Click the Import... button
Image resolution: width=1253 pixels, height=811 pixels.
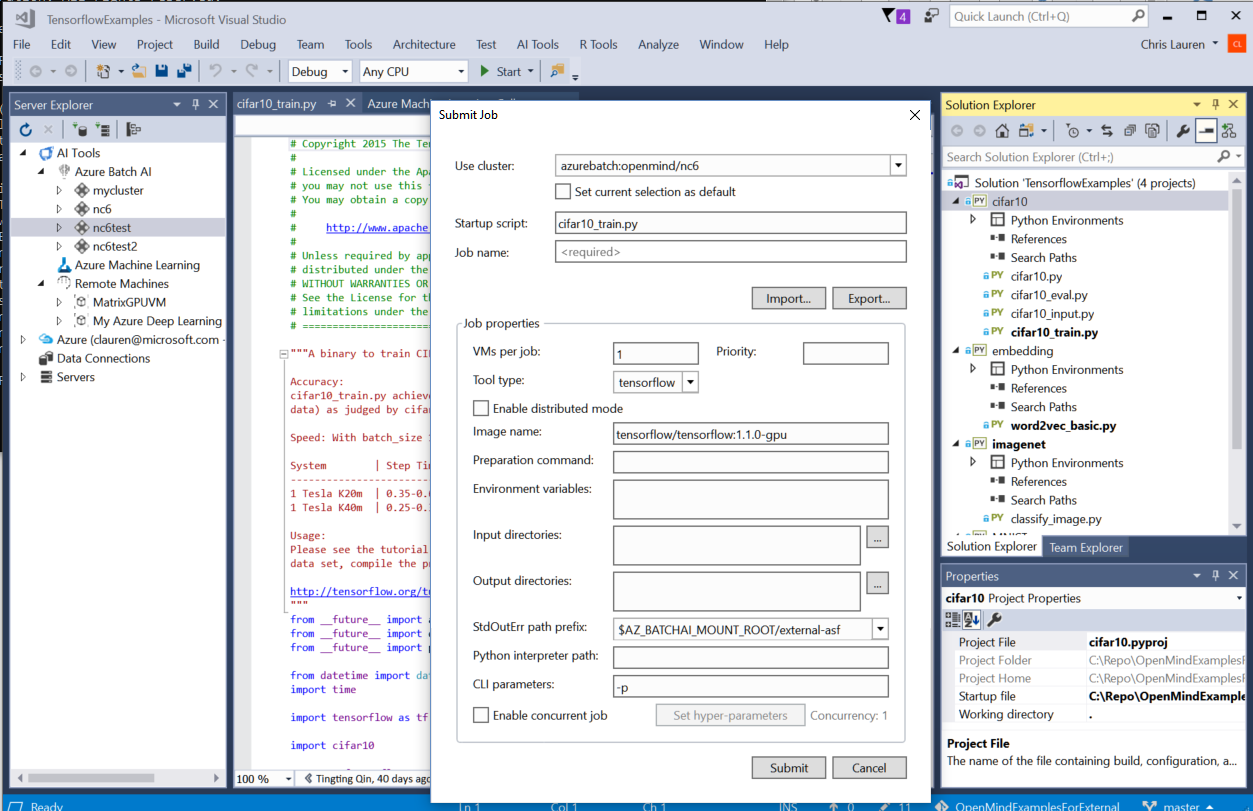(x=788, y=298)
